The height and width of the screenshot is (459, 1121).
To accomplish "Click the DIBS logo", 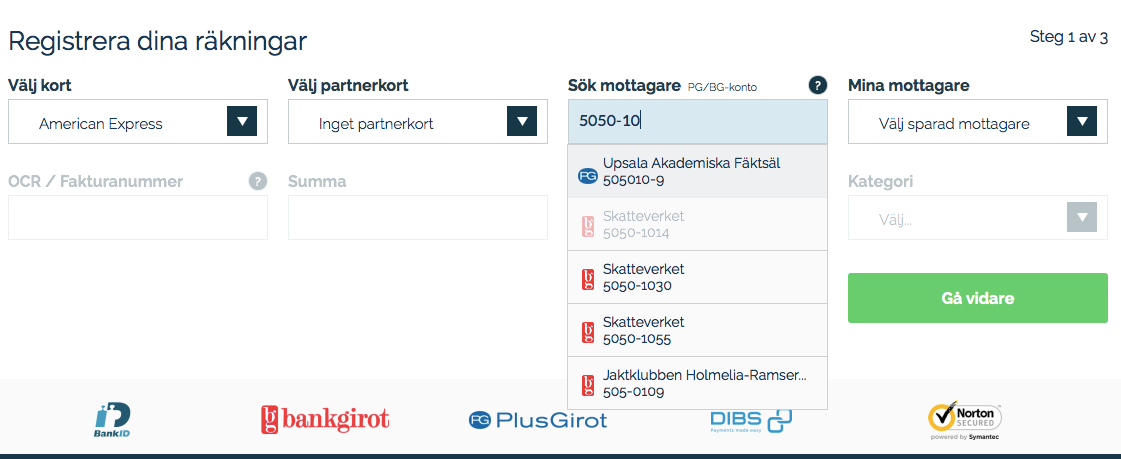I will (751, 420).
